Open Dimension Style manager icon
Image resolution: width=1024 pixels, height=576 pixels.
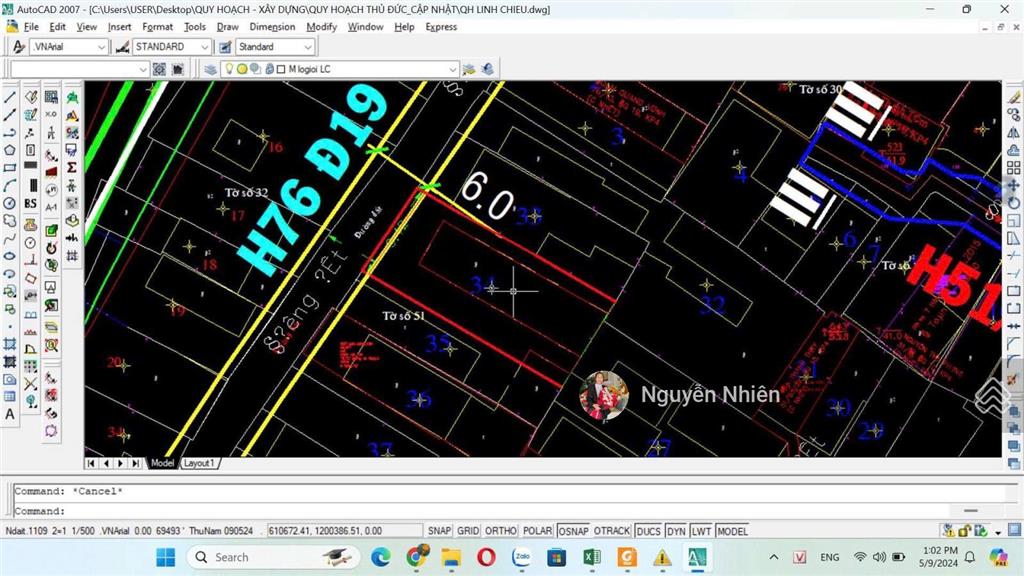point(122,47)
